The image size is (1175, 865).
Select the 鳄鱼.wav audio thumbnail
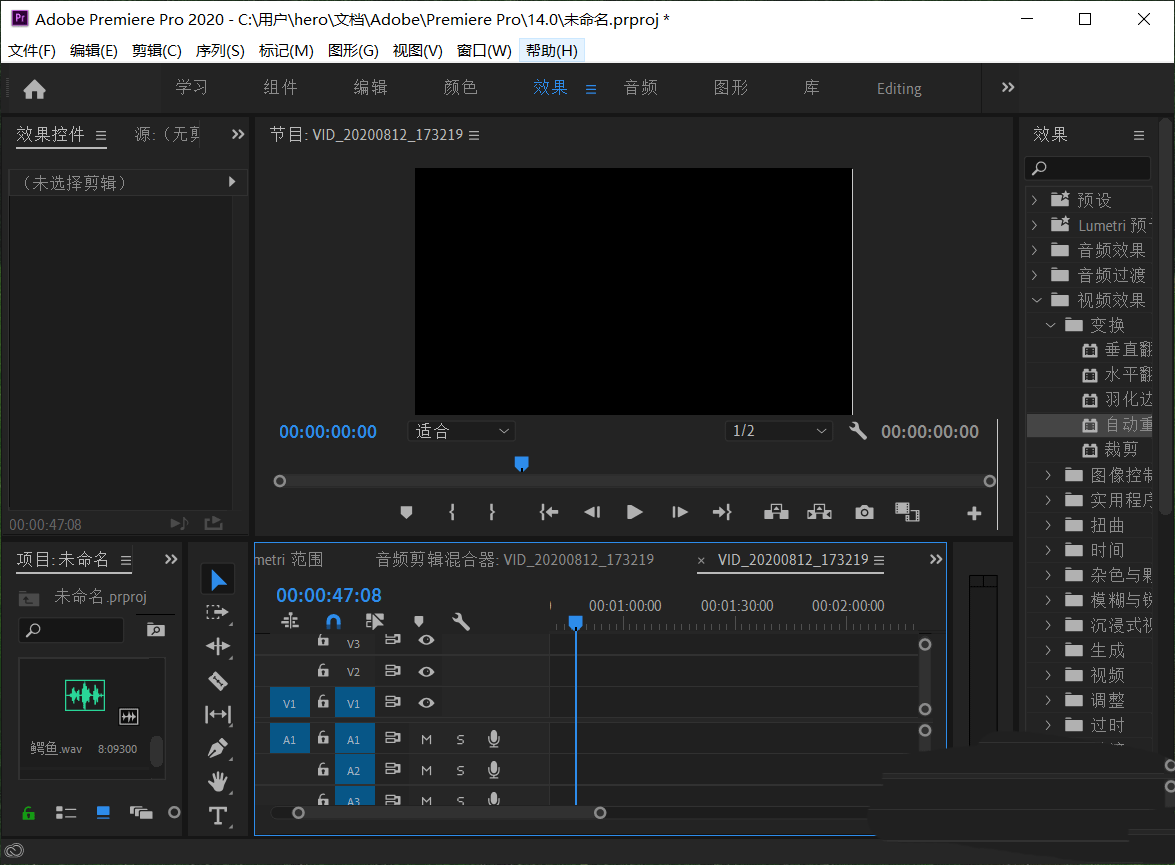(86, 695)
